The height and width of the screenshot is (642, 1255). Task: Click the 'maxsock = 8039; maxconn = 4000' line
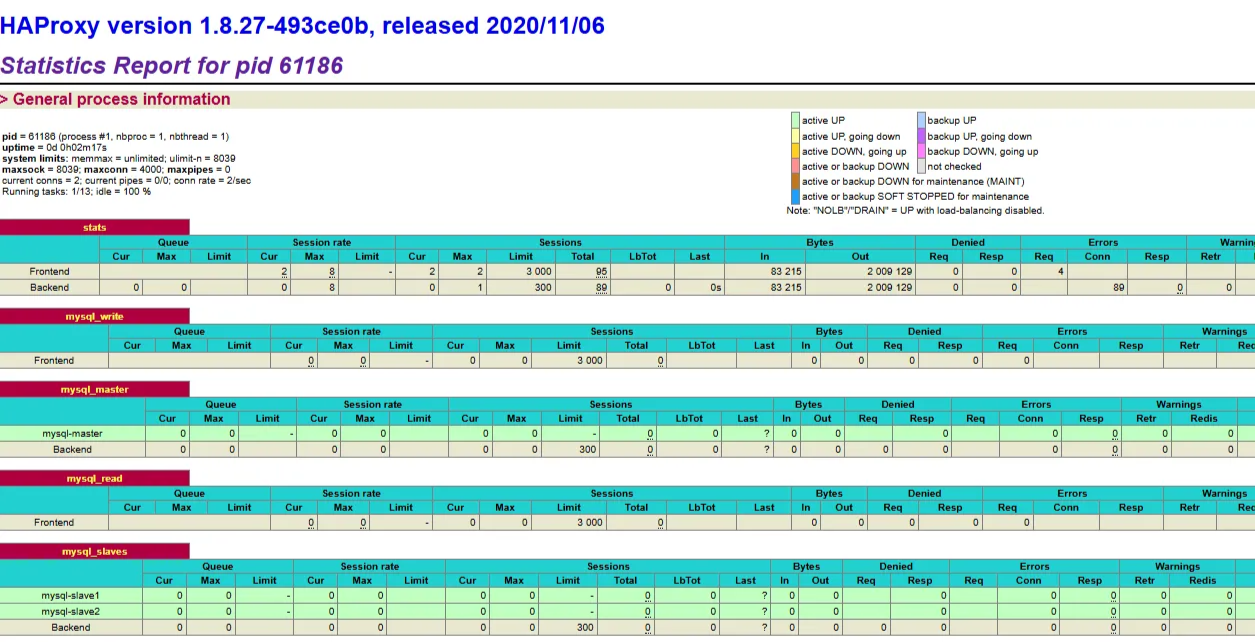[x=116, y=169]
